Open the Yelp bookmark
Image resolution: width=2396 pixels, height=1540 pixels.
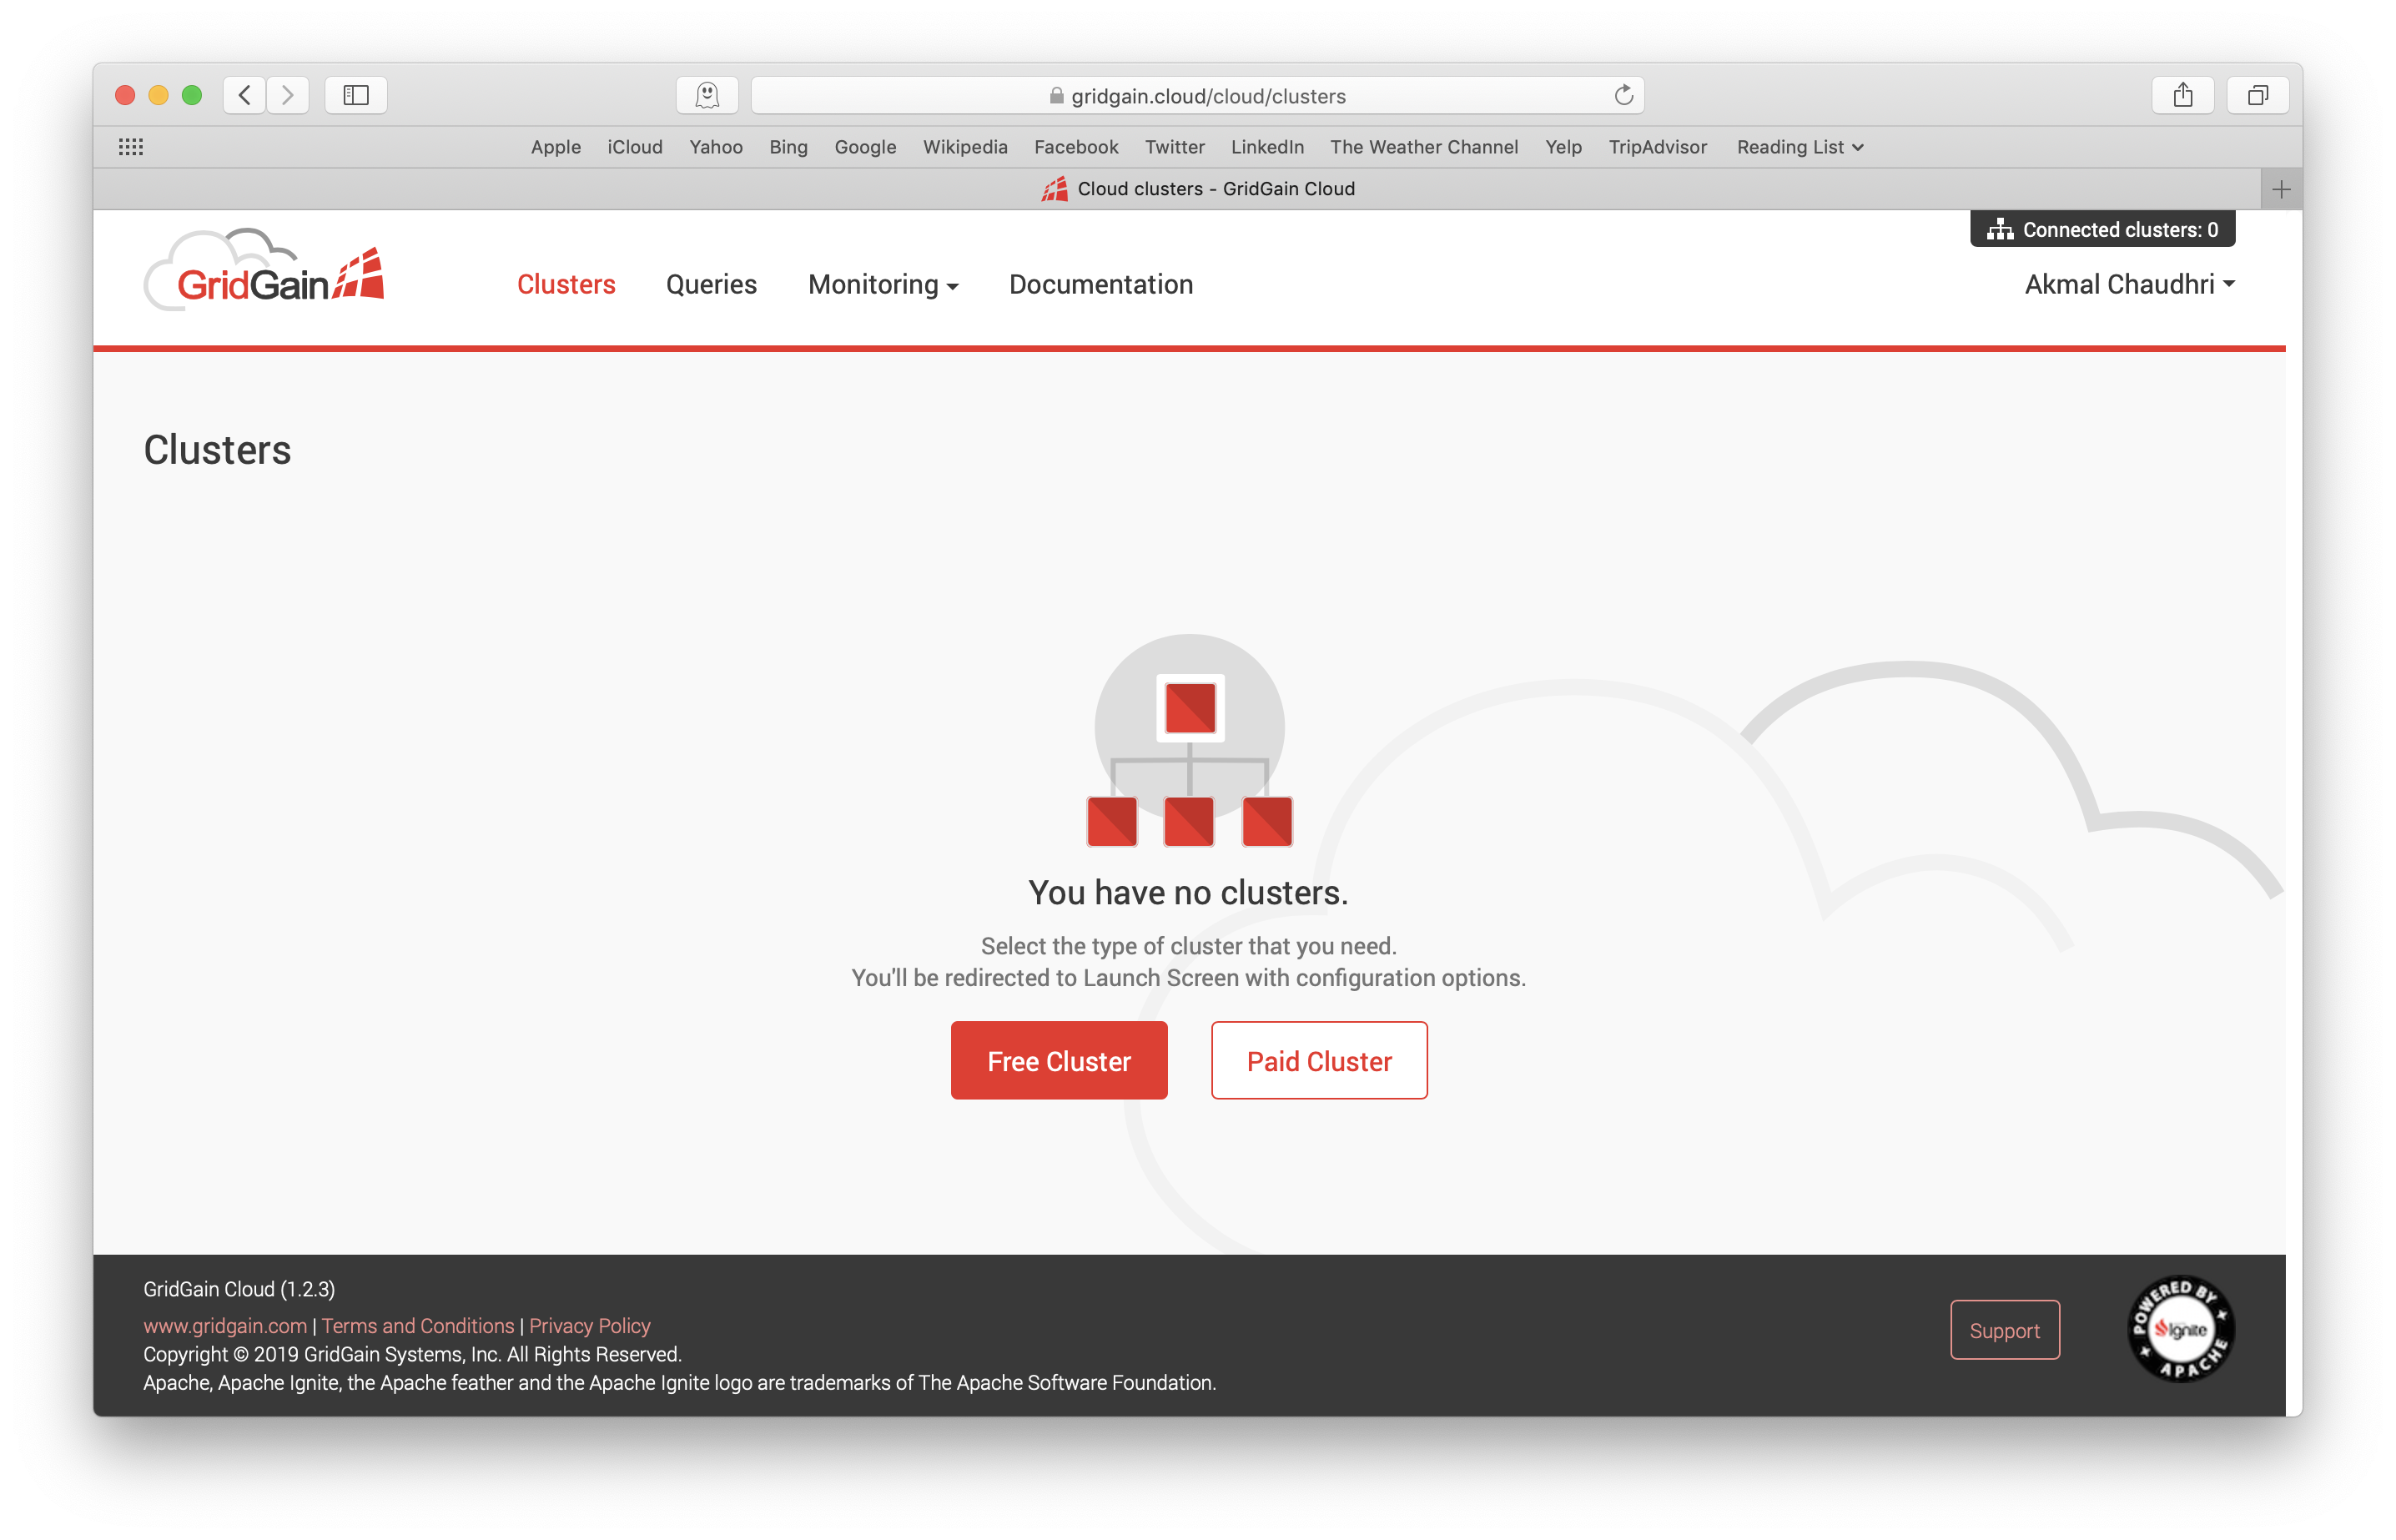1563,147
